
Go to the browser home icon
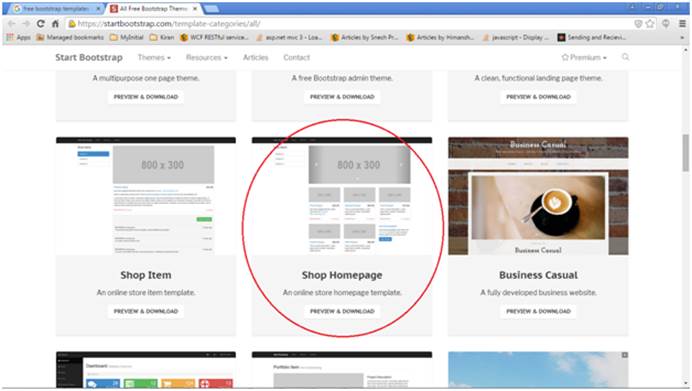click(x=55, y=23)
